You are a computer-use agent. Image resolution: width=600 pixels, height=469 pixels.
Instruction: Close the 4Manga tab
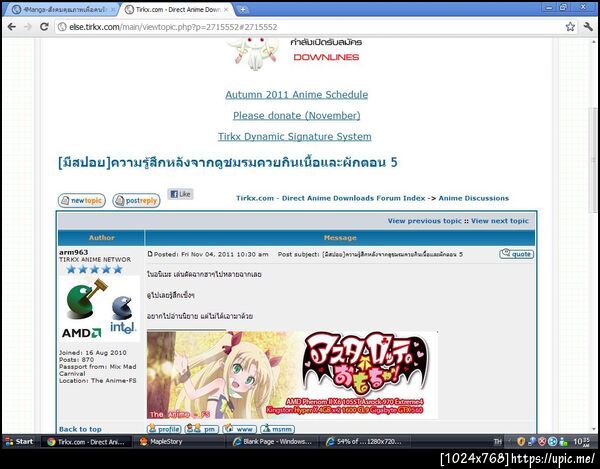(113, 10)
